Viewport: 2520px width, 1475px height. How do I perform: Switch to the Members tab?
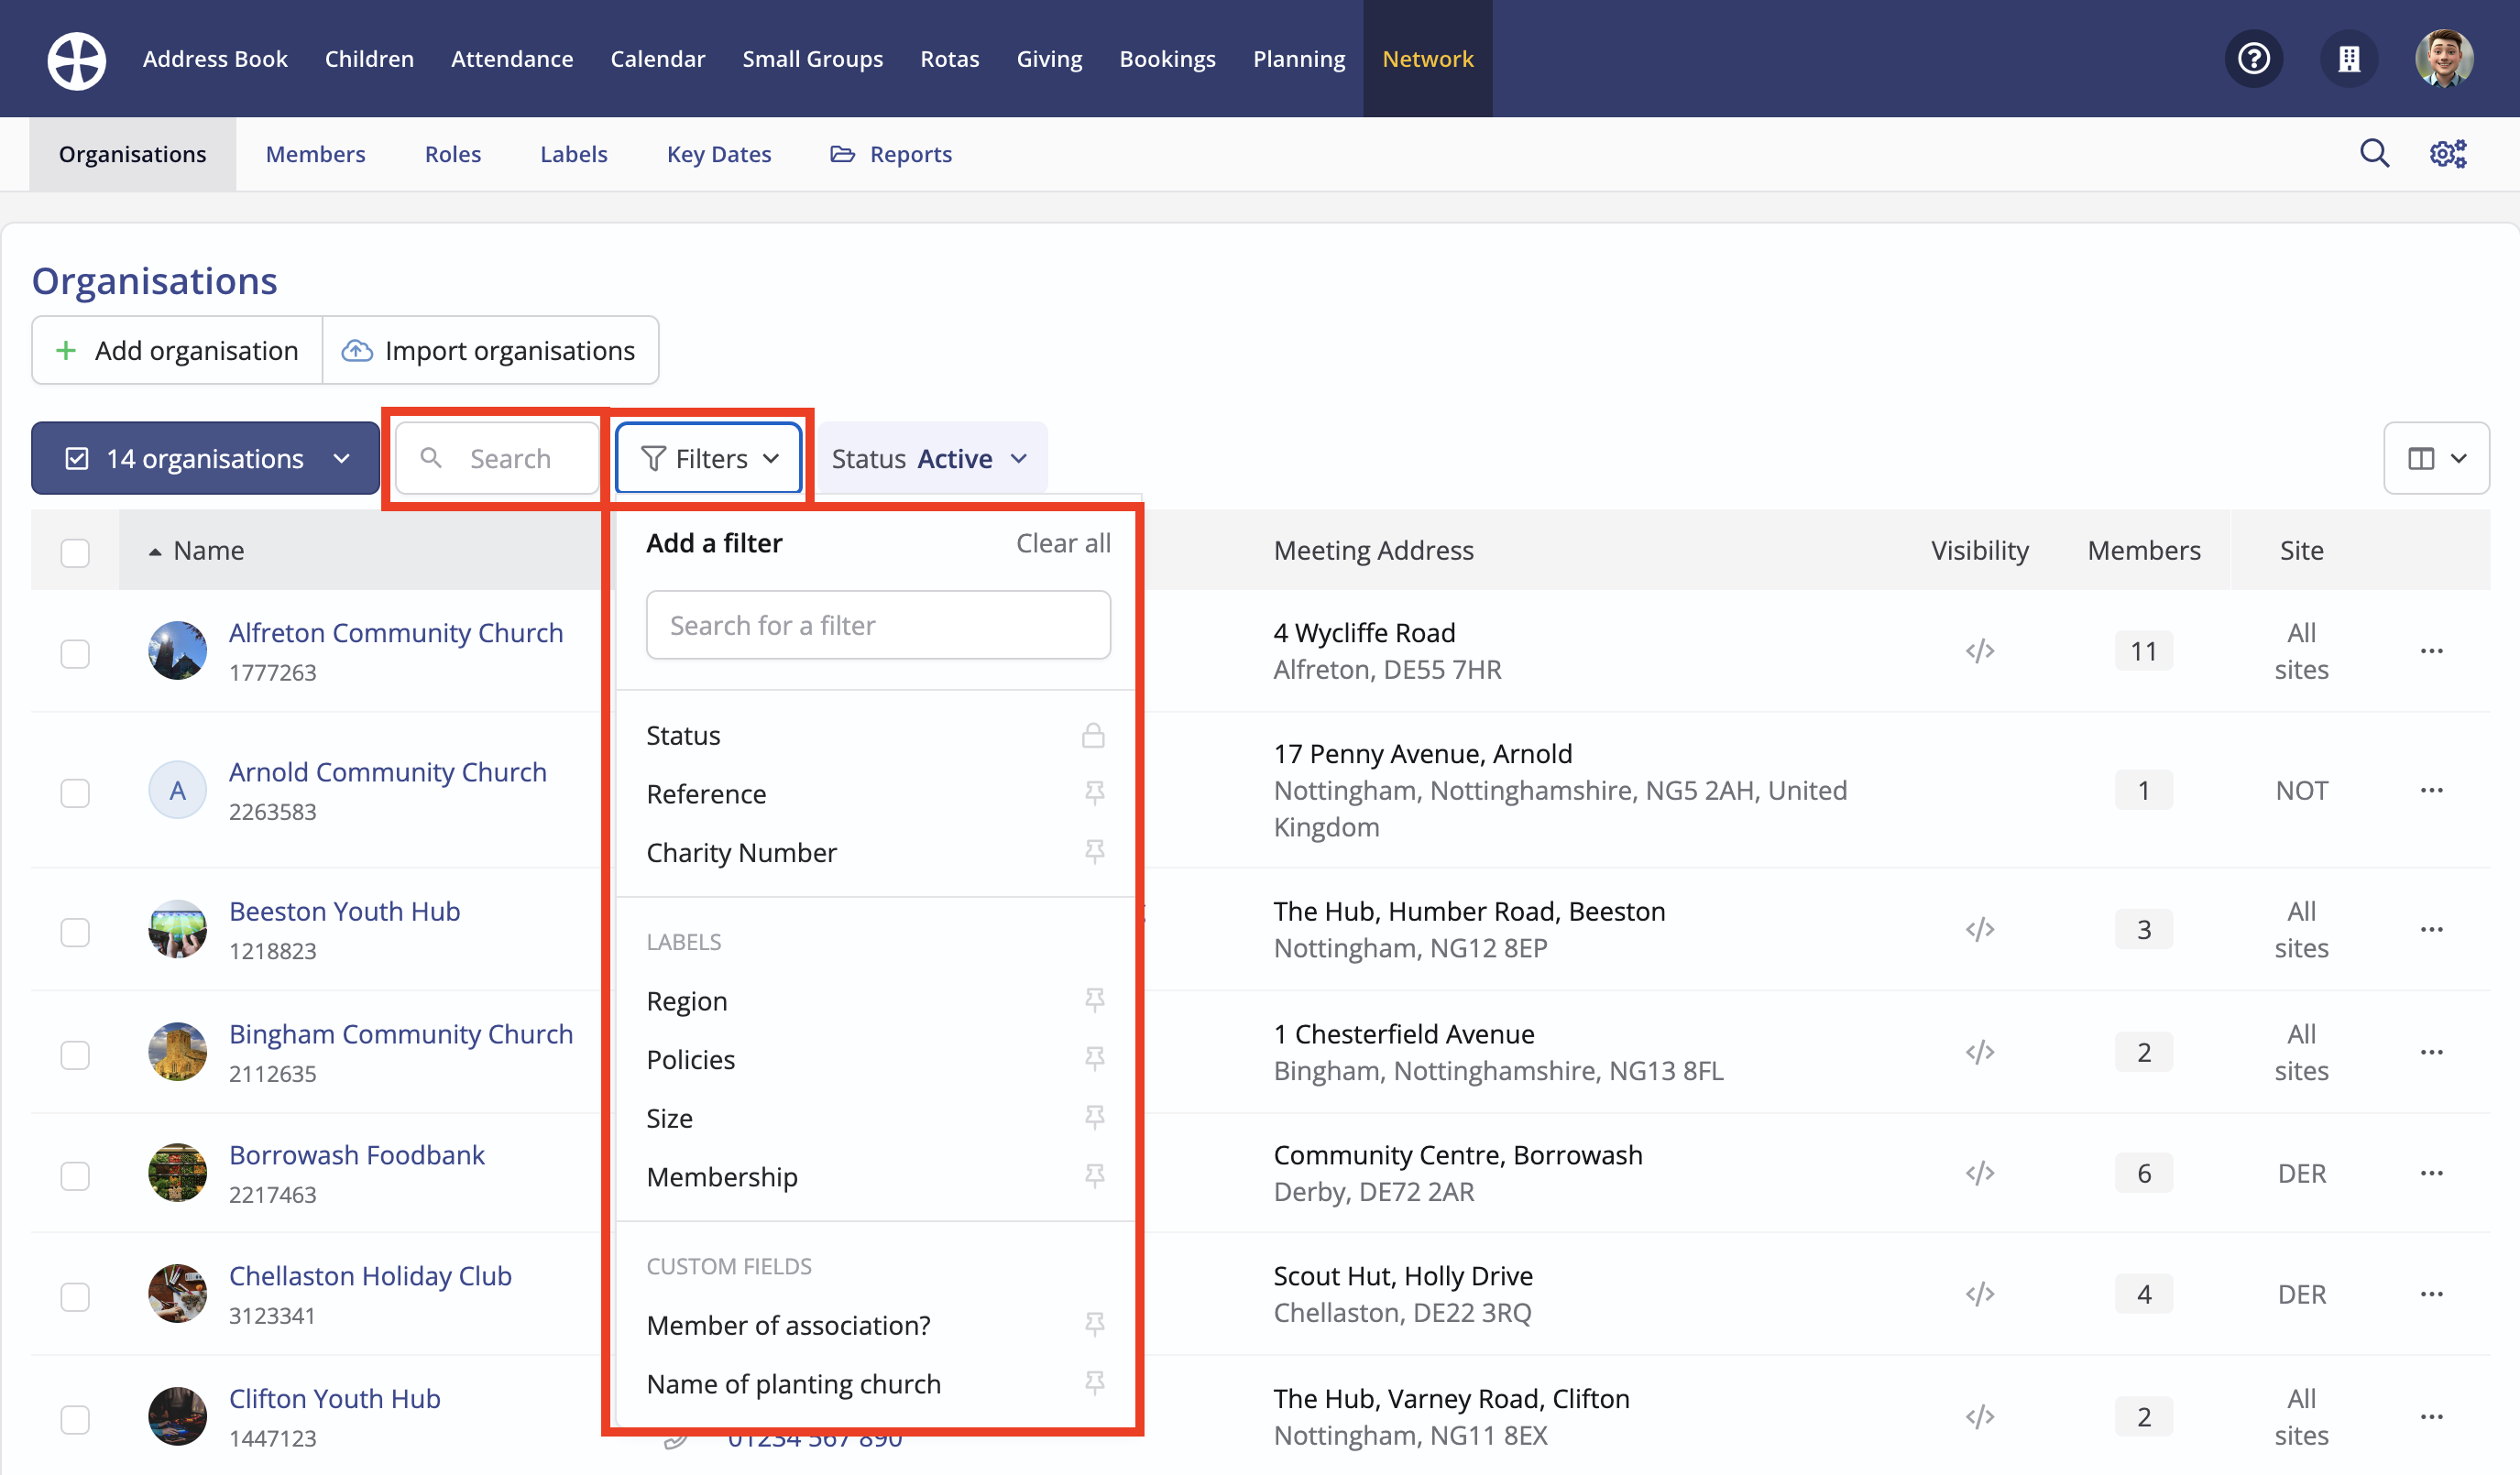point(315,154)
